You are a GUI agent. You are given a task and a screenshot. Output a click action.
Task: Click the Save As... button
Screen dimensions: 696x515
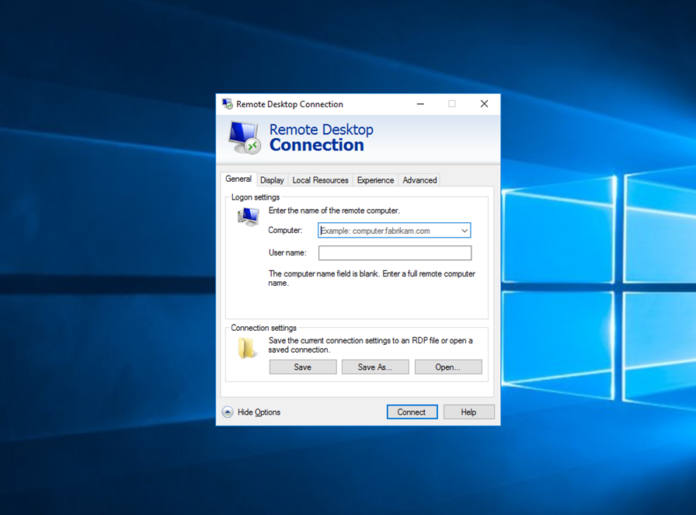tap(375, 367)
